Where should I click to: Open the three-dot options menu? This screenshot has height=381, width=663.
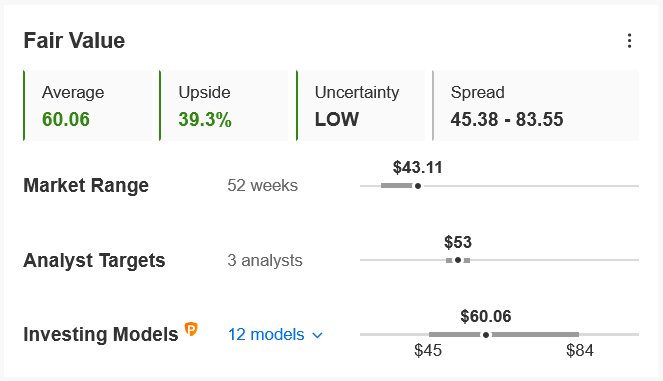(x=629, y=41)
